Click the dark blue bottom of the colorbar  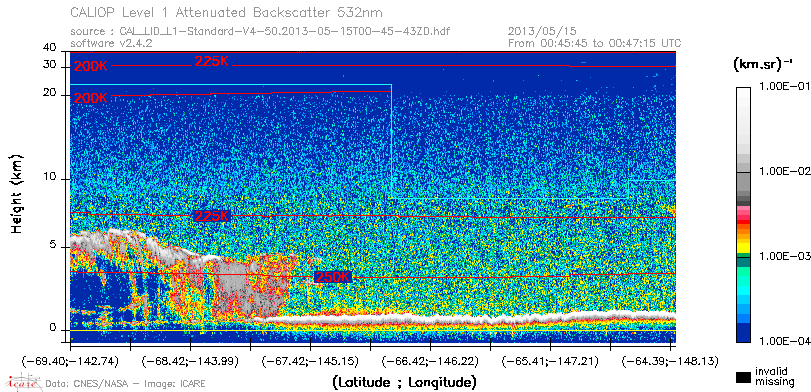click(x=743, y=334)
